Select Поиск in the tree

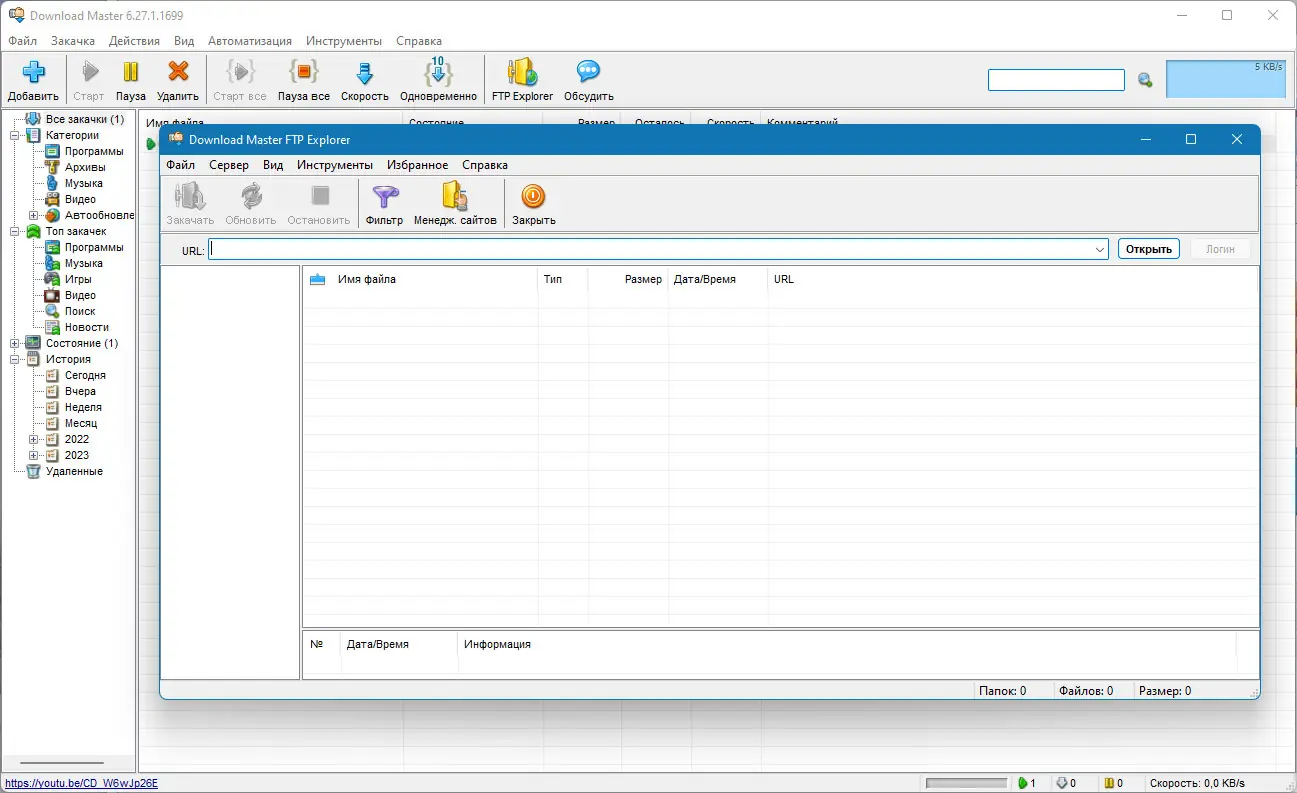80,311
